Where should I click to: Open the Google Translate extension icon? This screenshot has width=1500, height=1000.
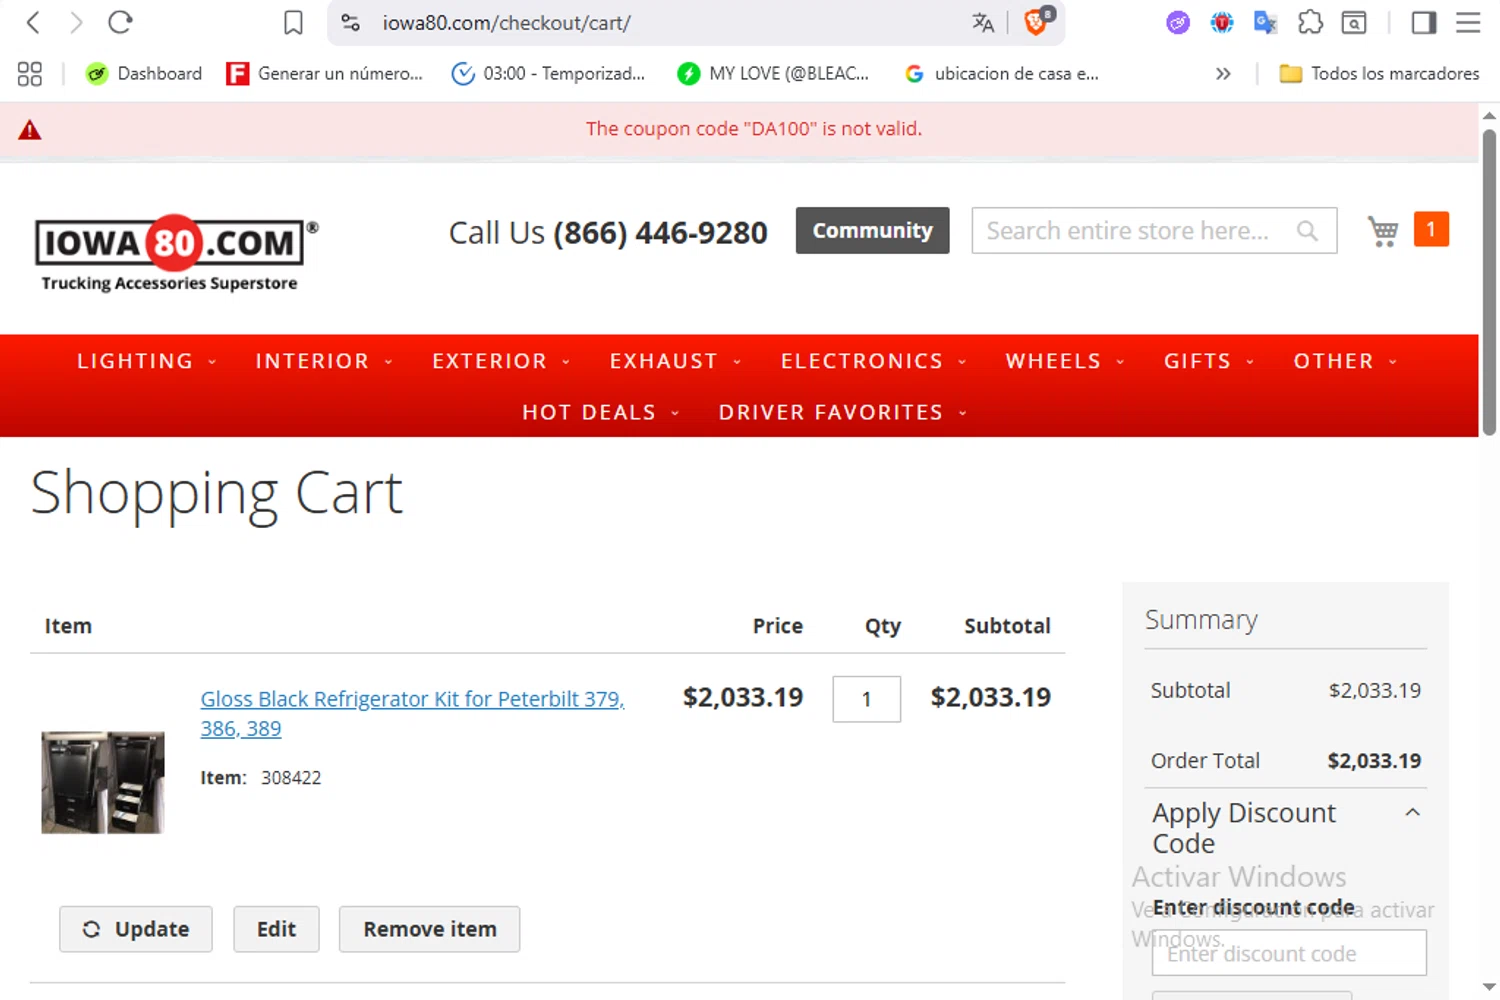(1266, 22)
